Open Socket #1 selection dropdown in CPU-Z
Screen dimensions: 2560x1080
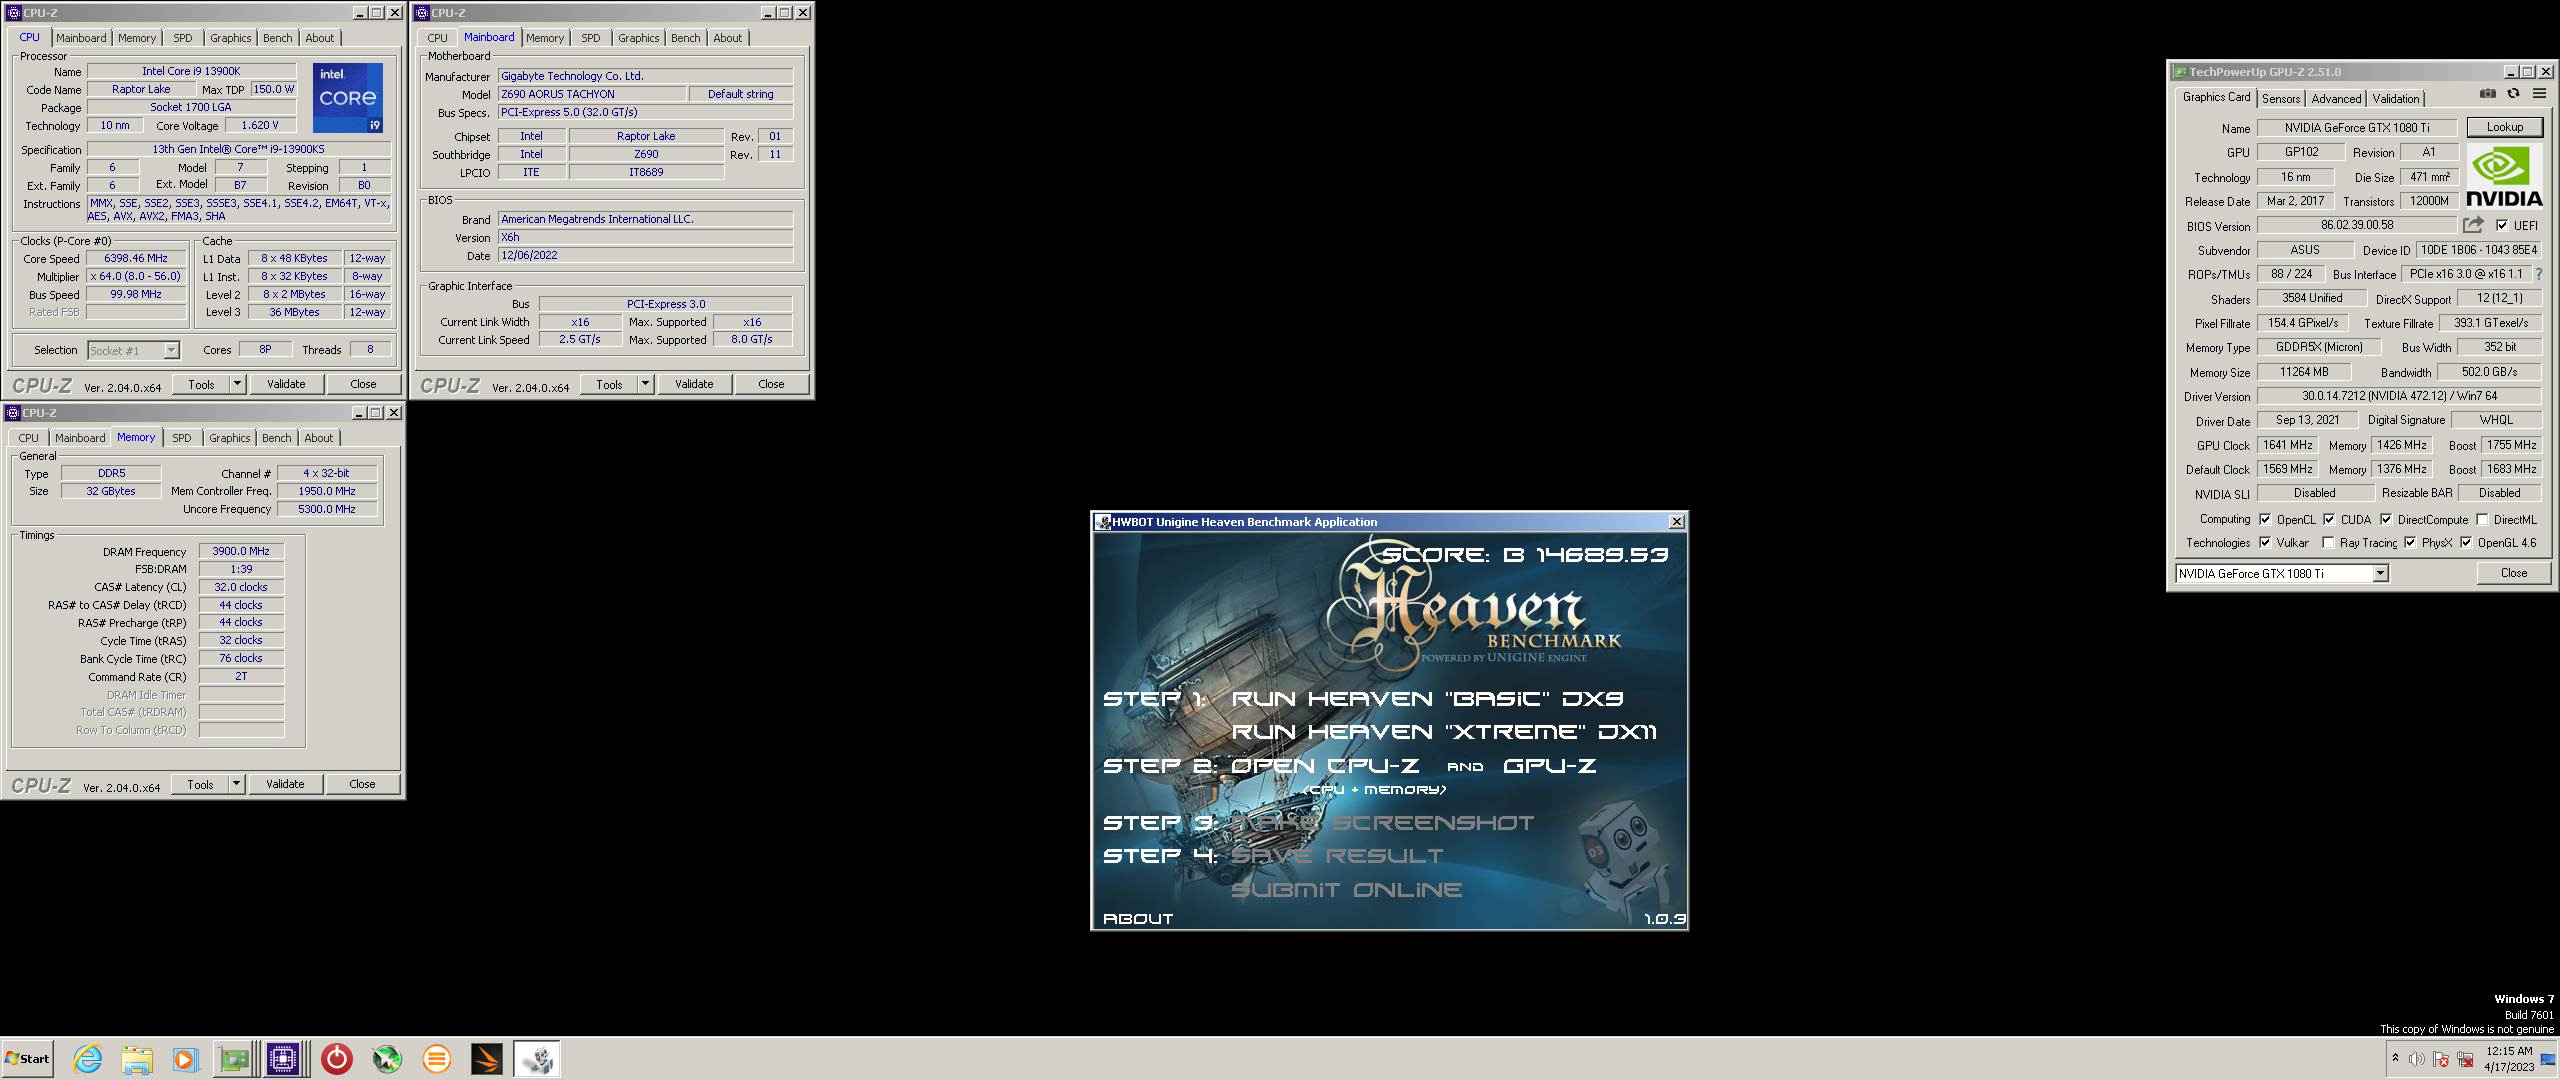point(171,350)
